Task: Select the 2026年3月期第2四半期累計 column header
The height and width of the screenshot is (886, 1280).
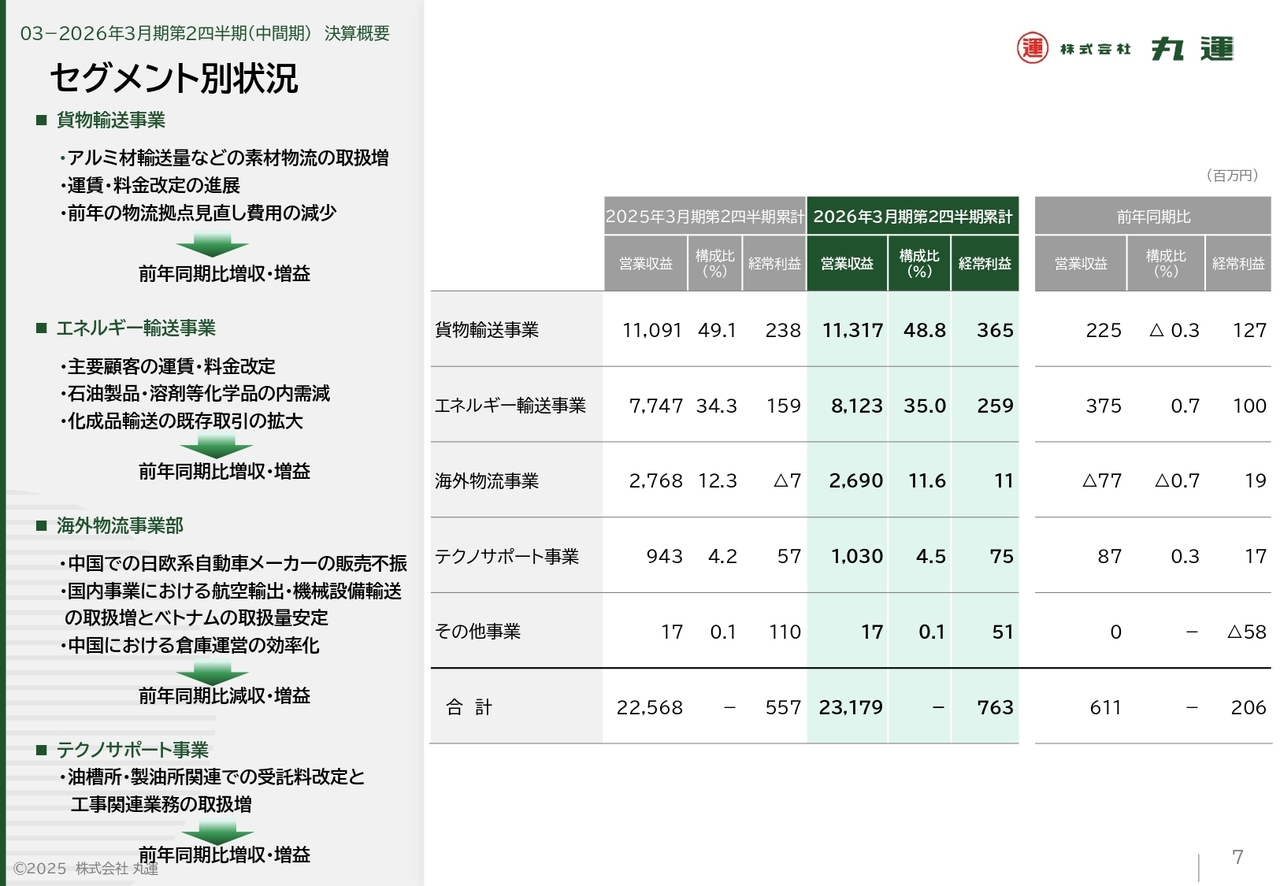Action: coord(912,216)
